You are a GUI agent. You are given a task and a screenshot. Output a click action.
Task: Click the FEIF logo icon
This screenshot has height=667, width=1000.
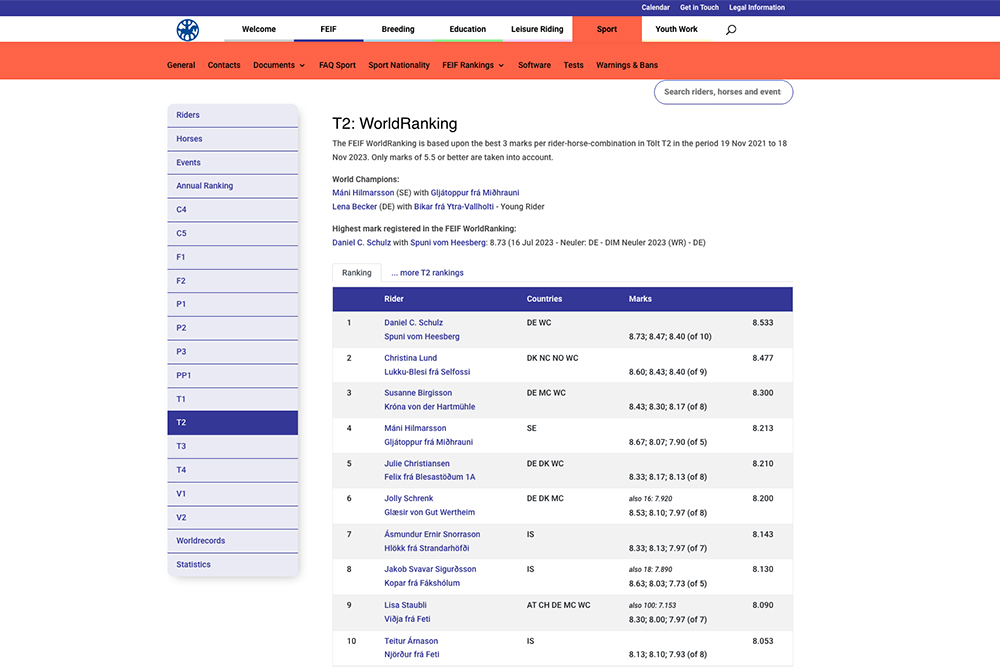click(188, 30)
